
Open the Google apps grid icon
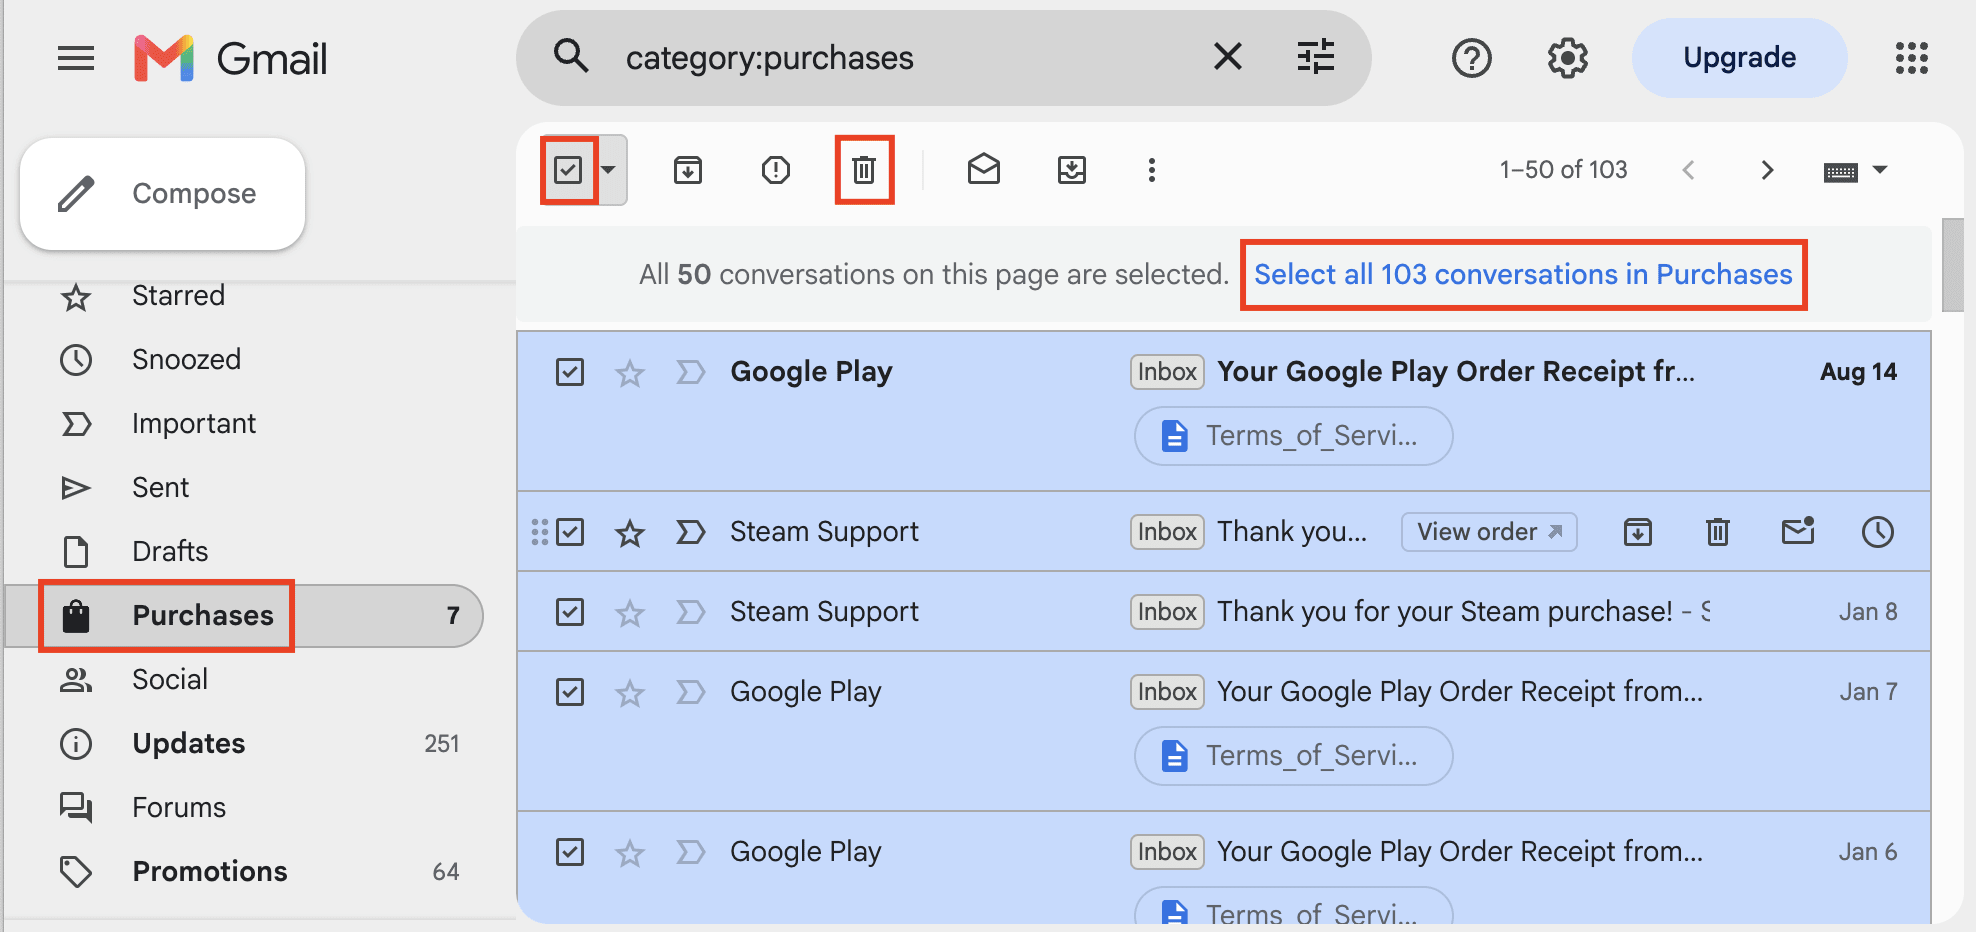coord(1911,59)
